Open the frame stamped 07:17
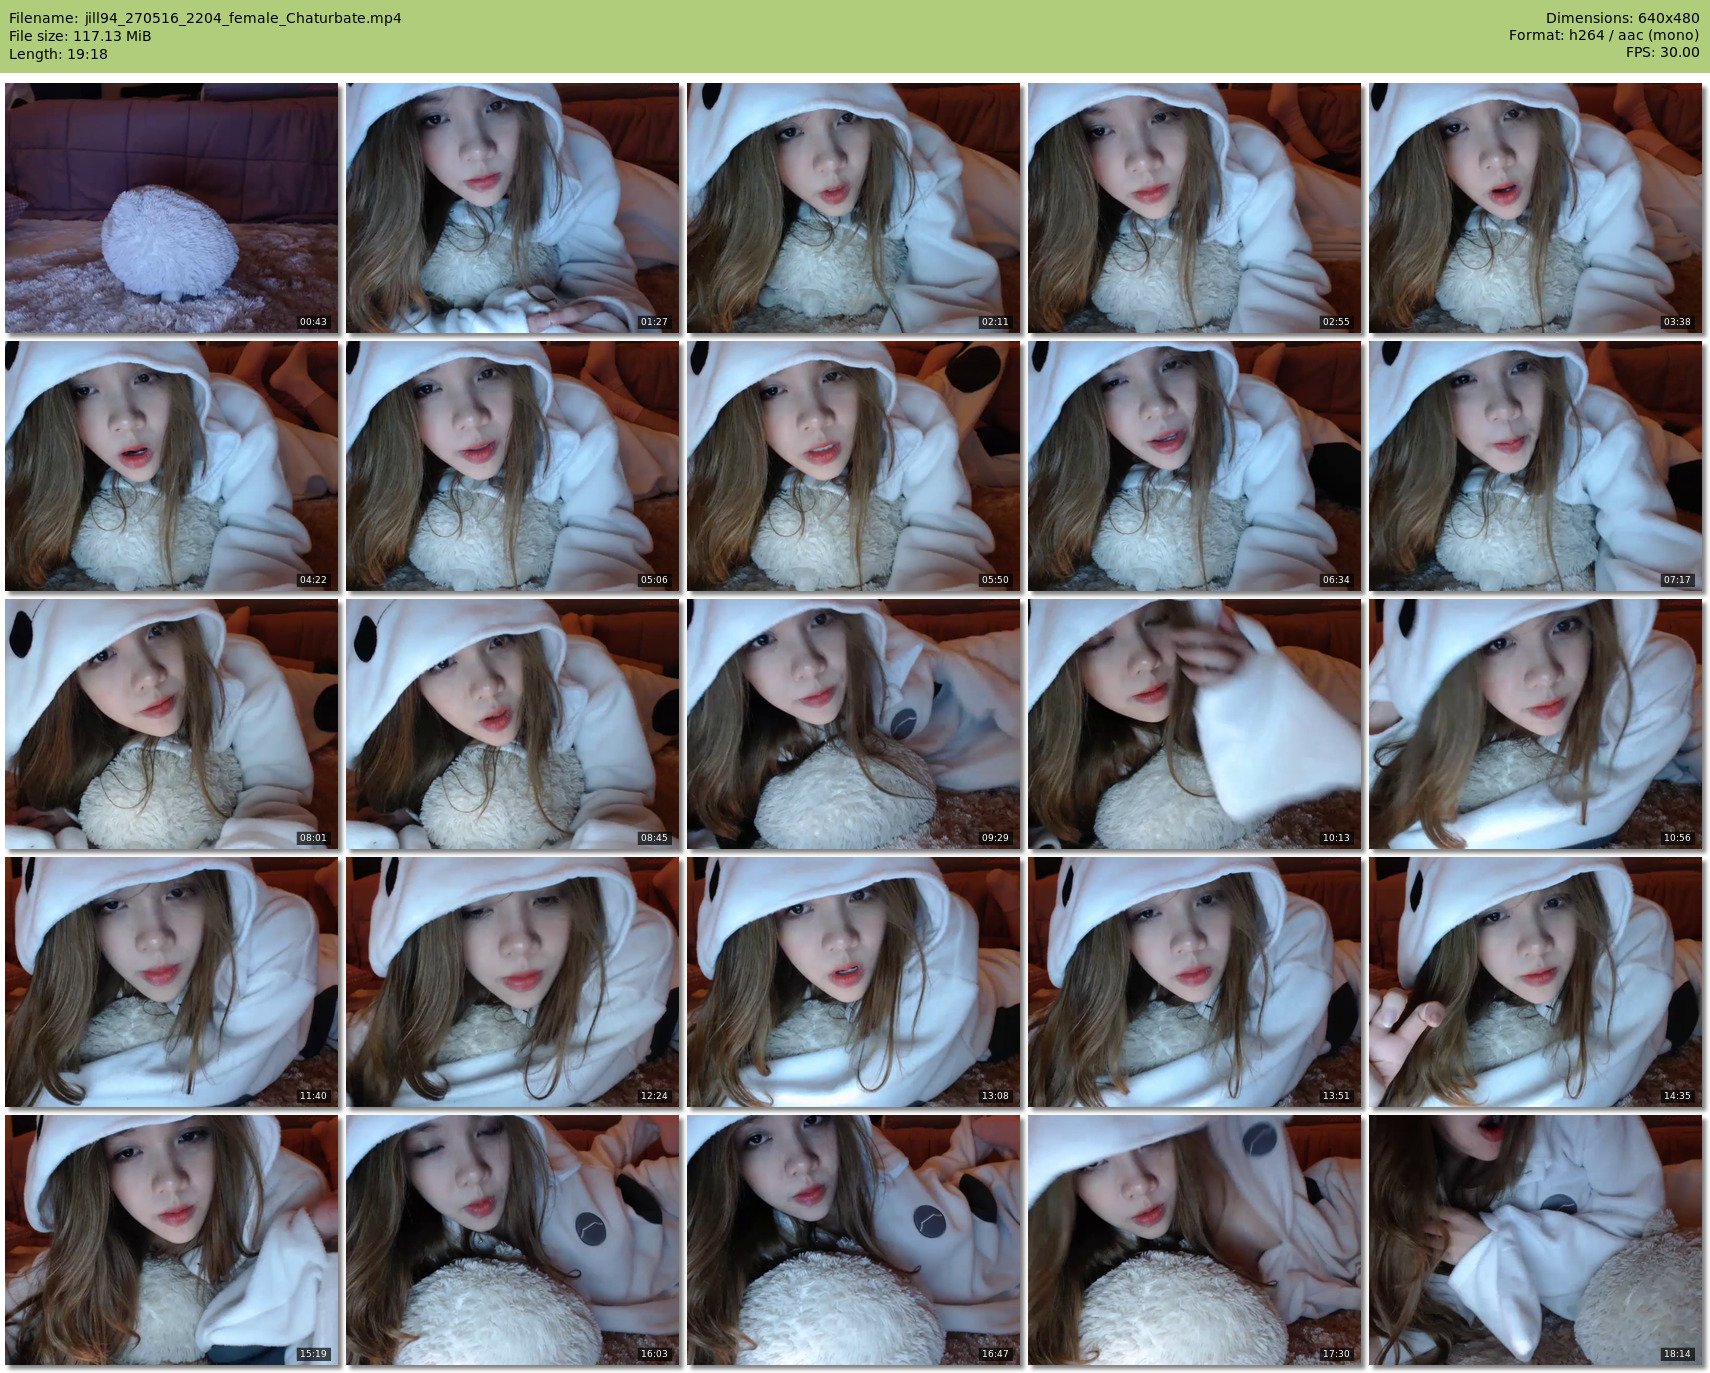Screen dimensions: 1710x1373 click(x=1536, y=466)
